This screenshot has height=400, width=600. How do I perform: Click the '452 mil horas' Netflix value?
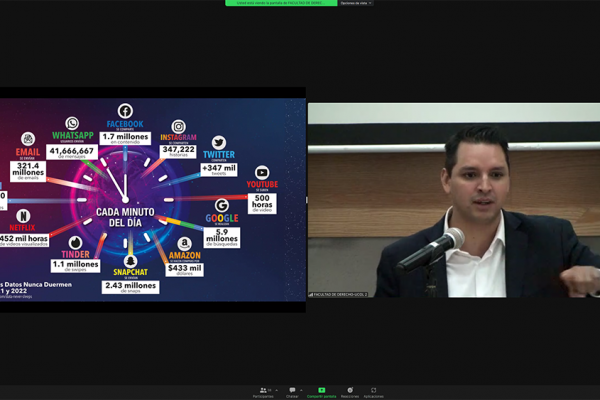[x=24, y=240]
